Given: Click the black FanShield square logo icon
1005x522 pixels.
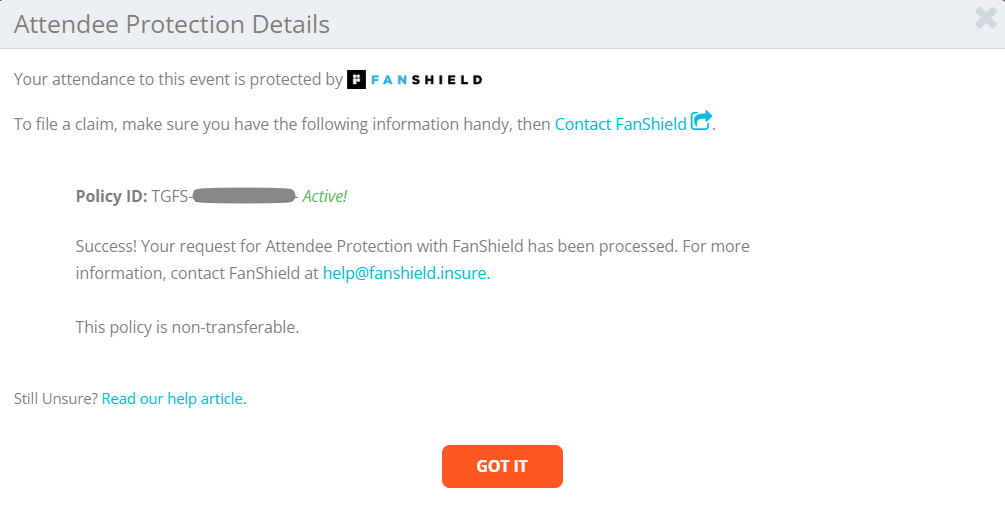Looking at the screenshot, I should tap(356, 80).
